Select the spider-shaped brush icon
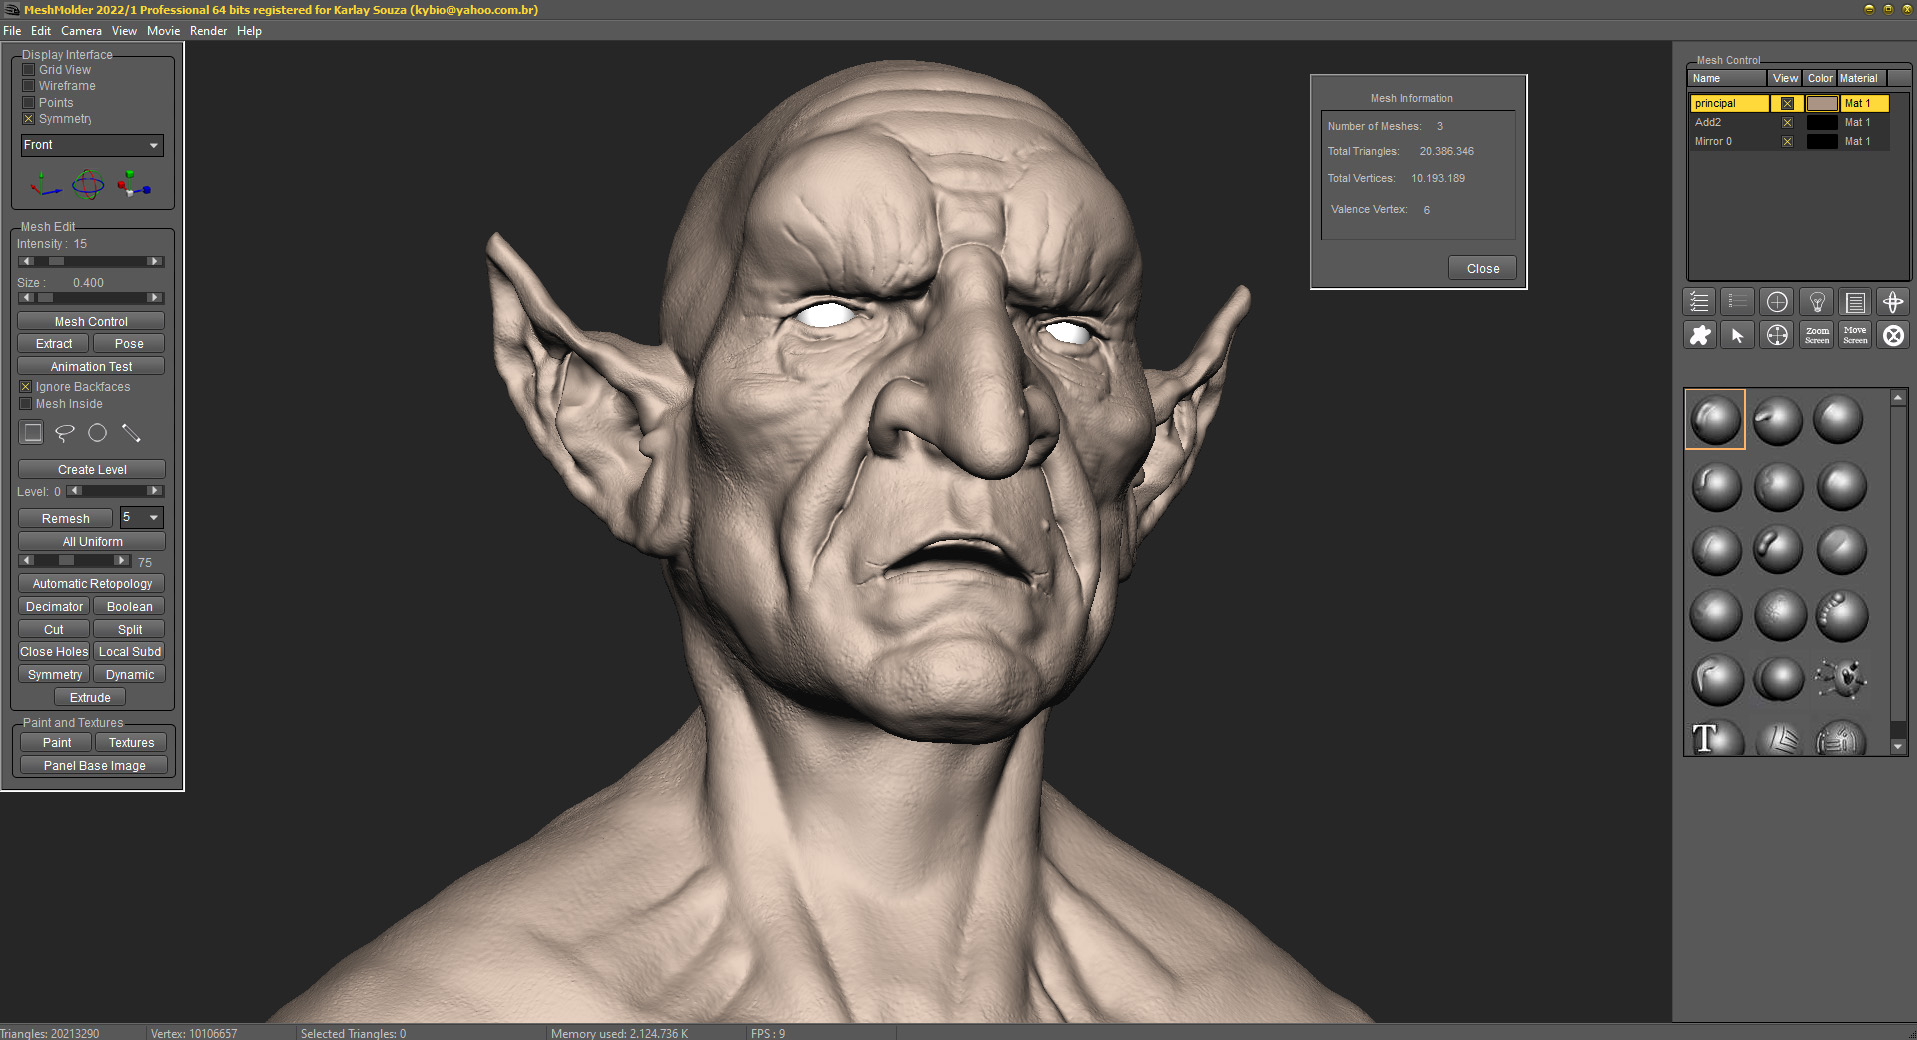The height and width of the screenshot is (1040, 1917). pos(1841,678)
